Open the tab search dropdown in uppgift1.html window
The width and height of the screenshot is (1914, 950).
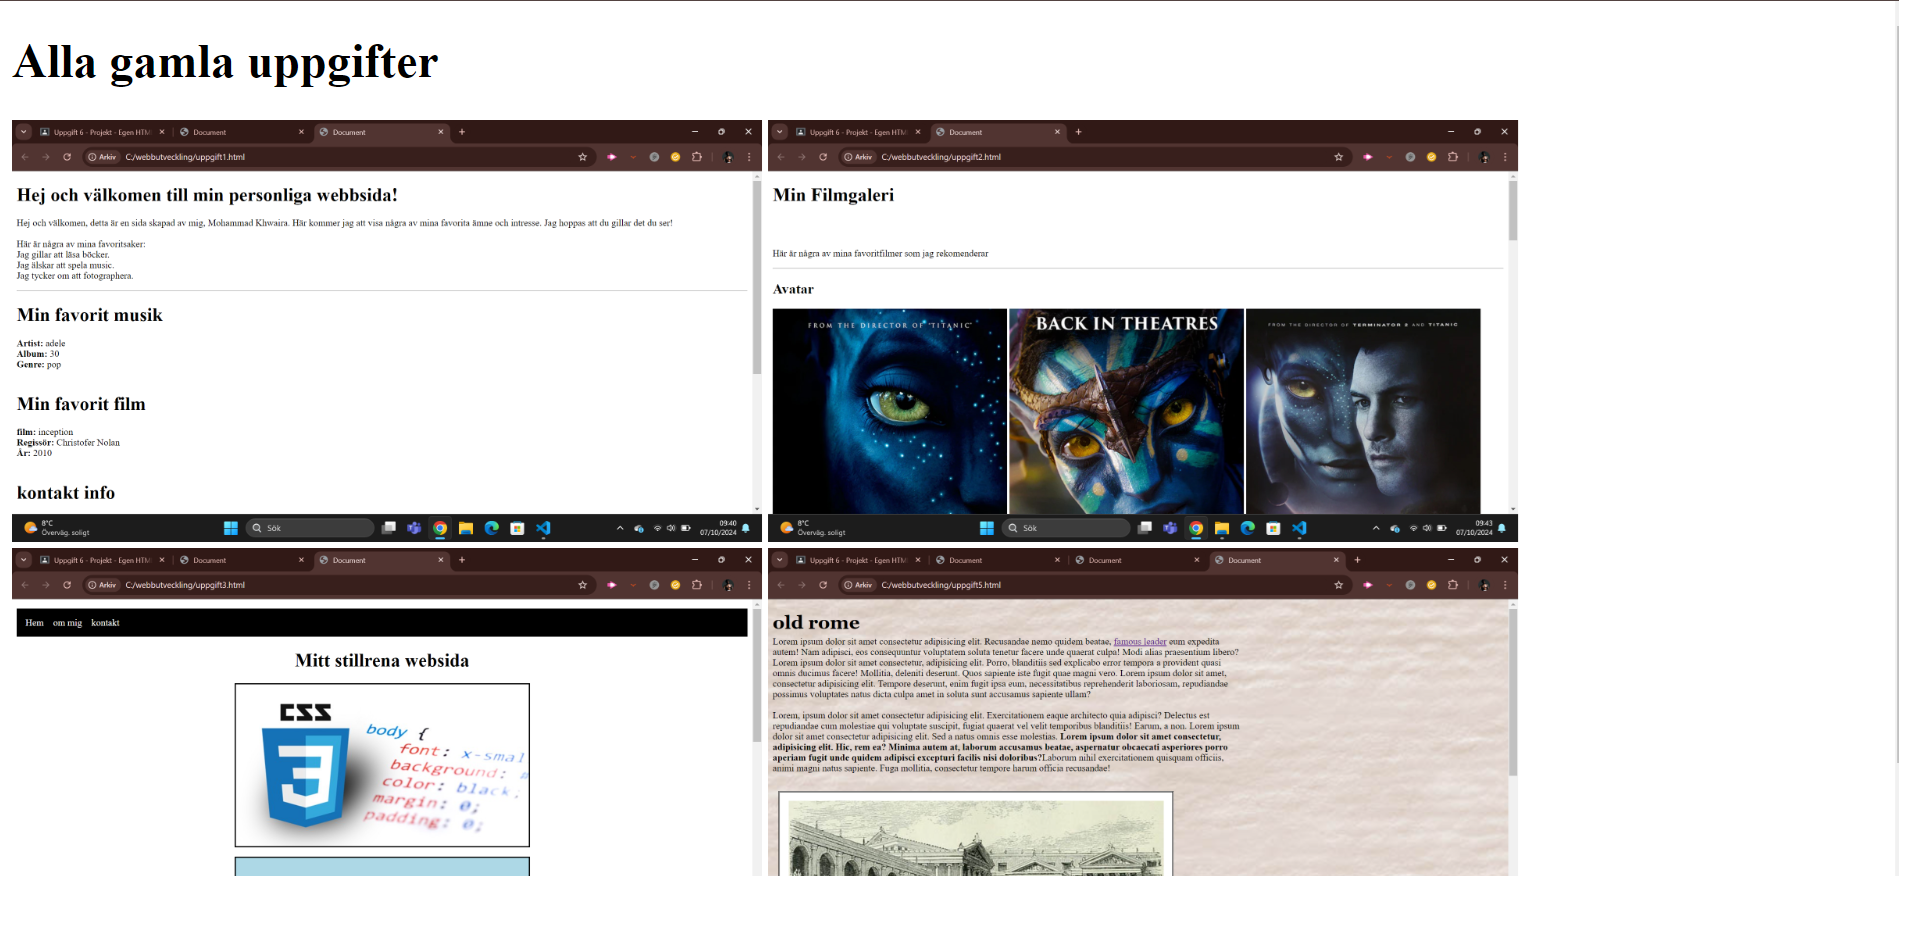pyautogui.click(x=24, y=132)
